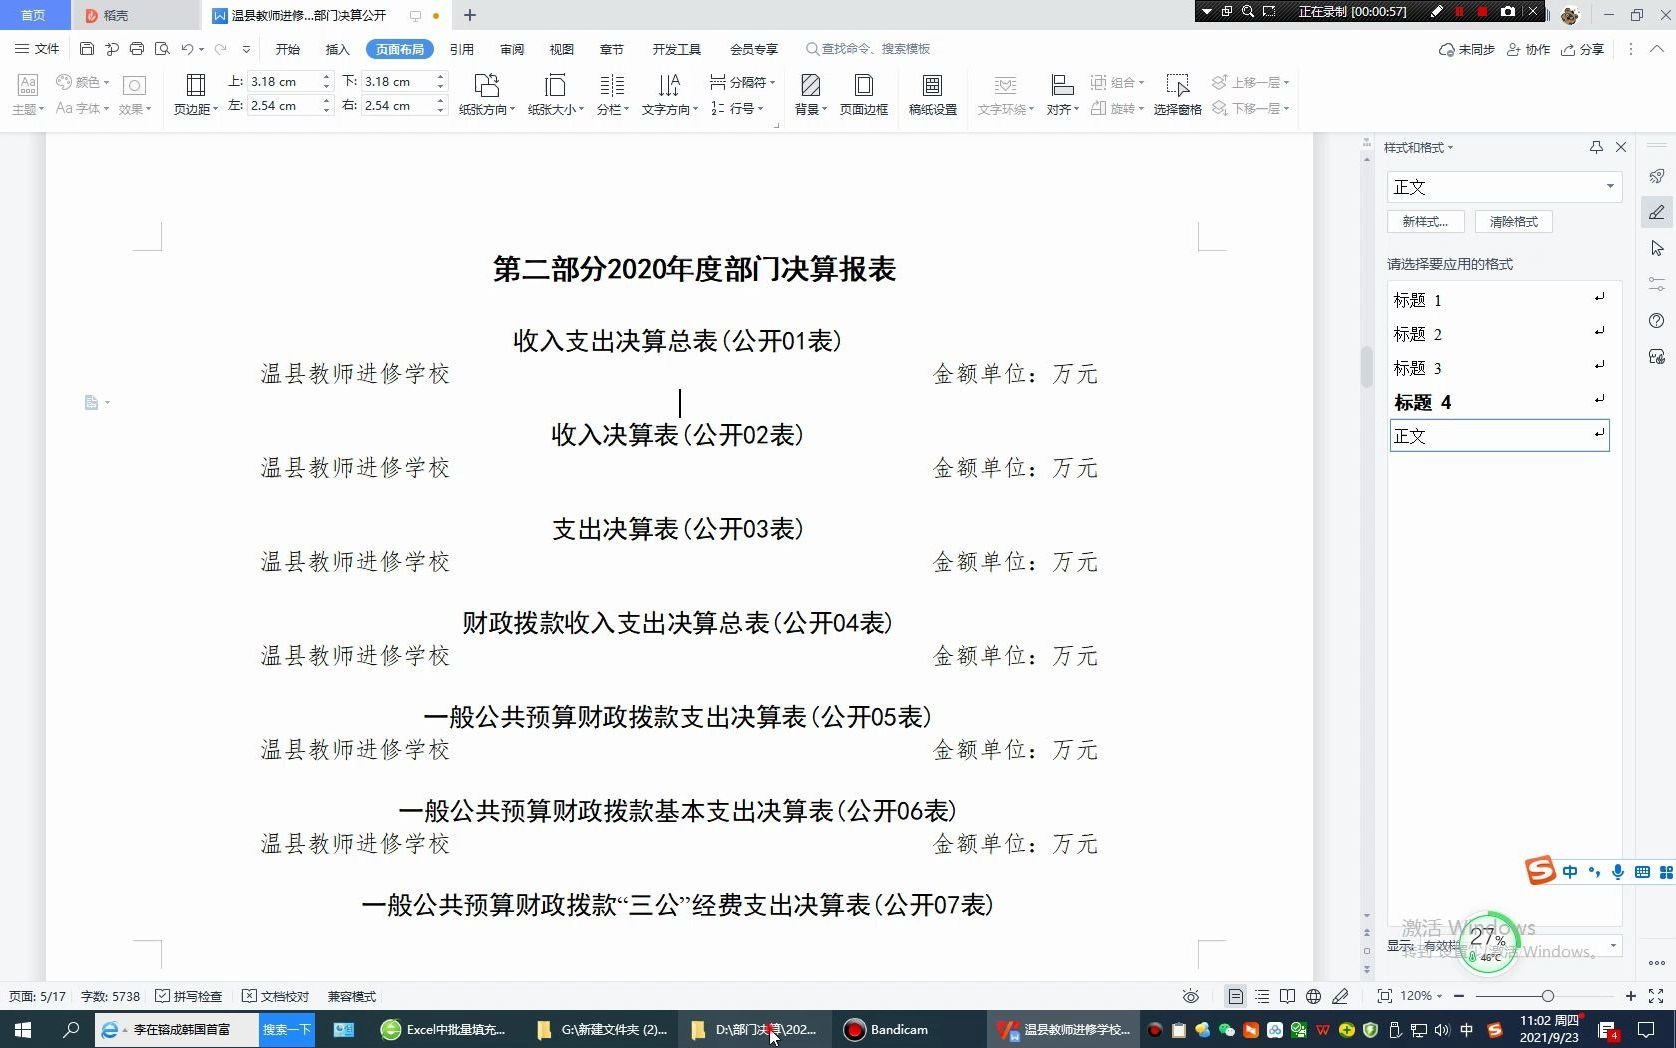Viewport: 1676px width, 1048px height.
Task: Open paper orientation (纸张方向) options
Action: point(487,95)
